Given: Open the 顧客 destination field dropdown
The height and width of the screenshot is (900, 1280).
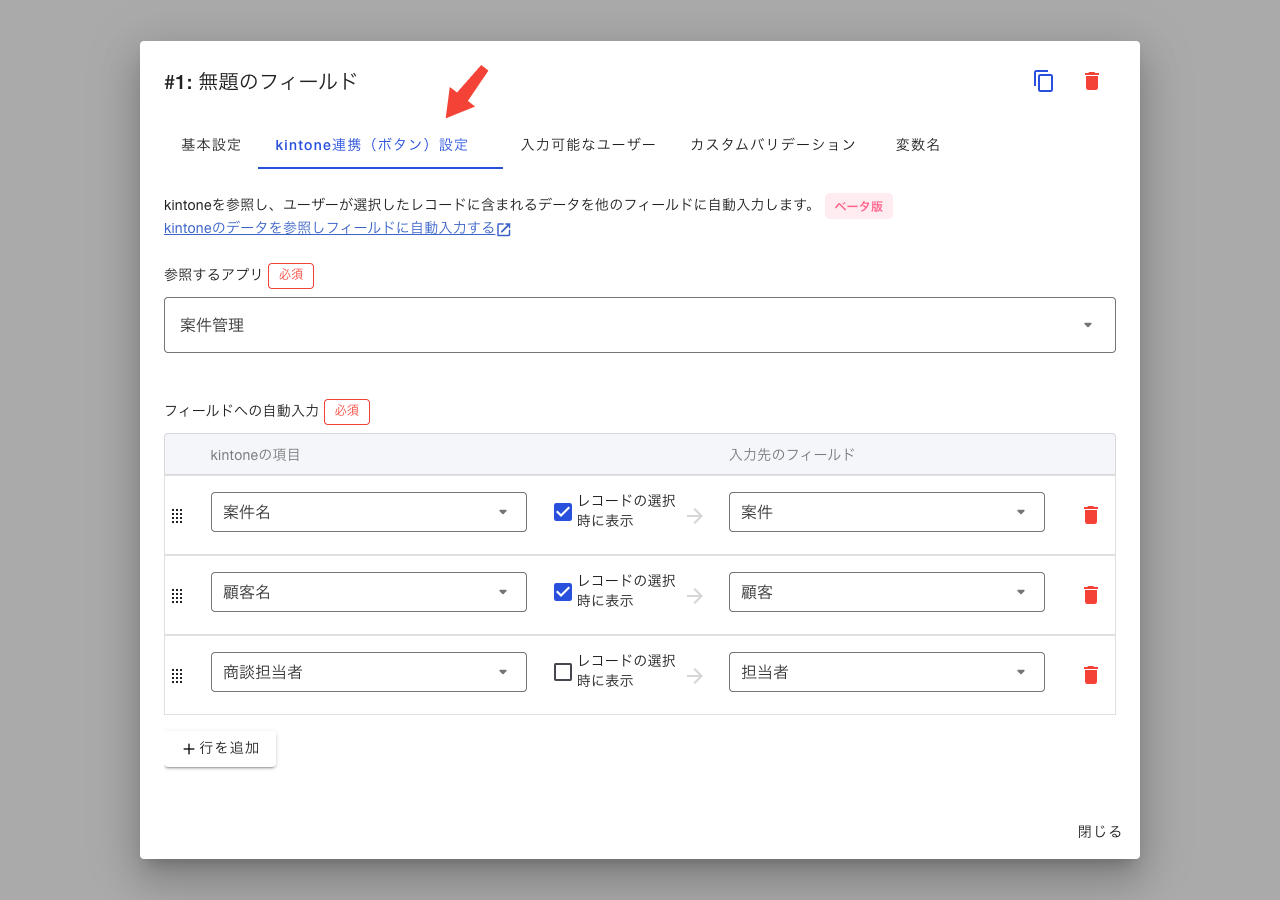Looking at the screenshot, I should (x=887, y=592).
